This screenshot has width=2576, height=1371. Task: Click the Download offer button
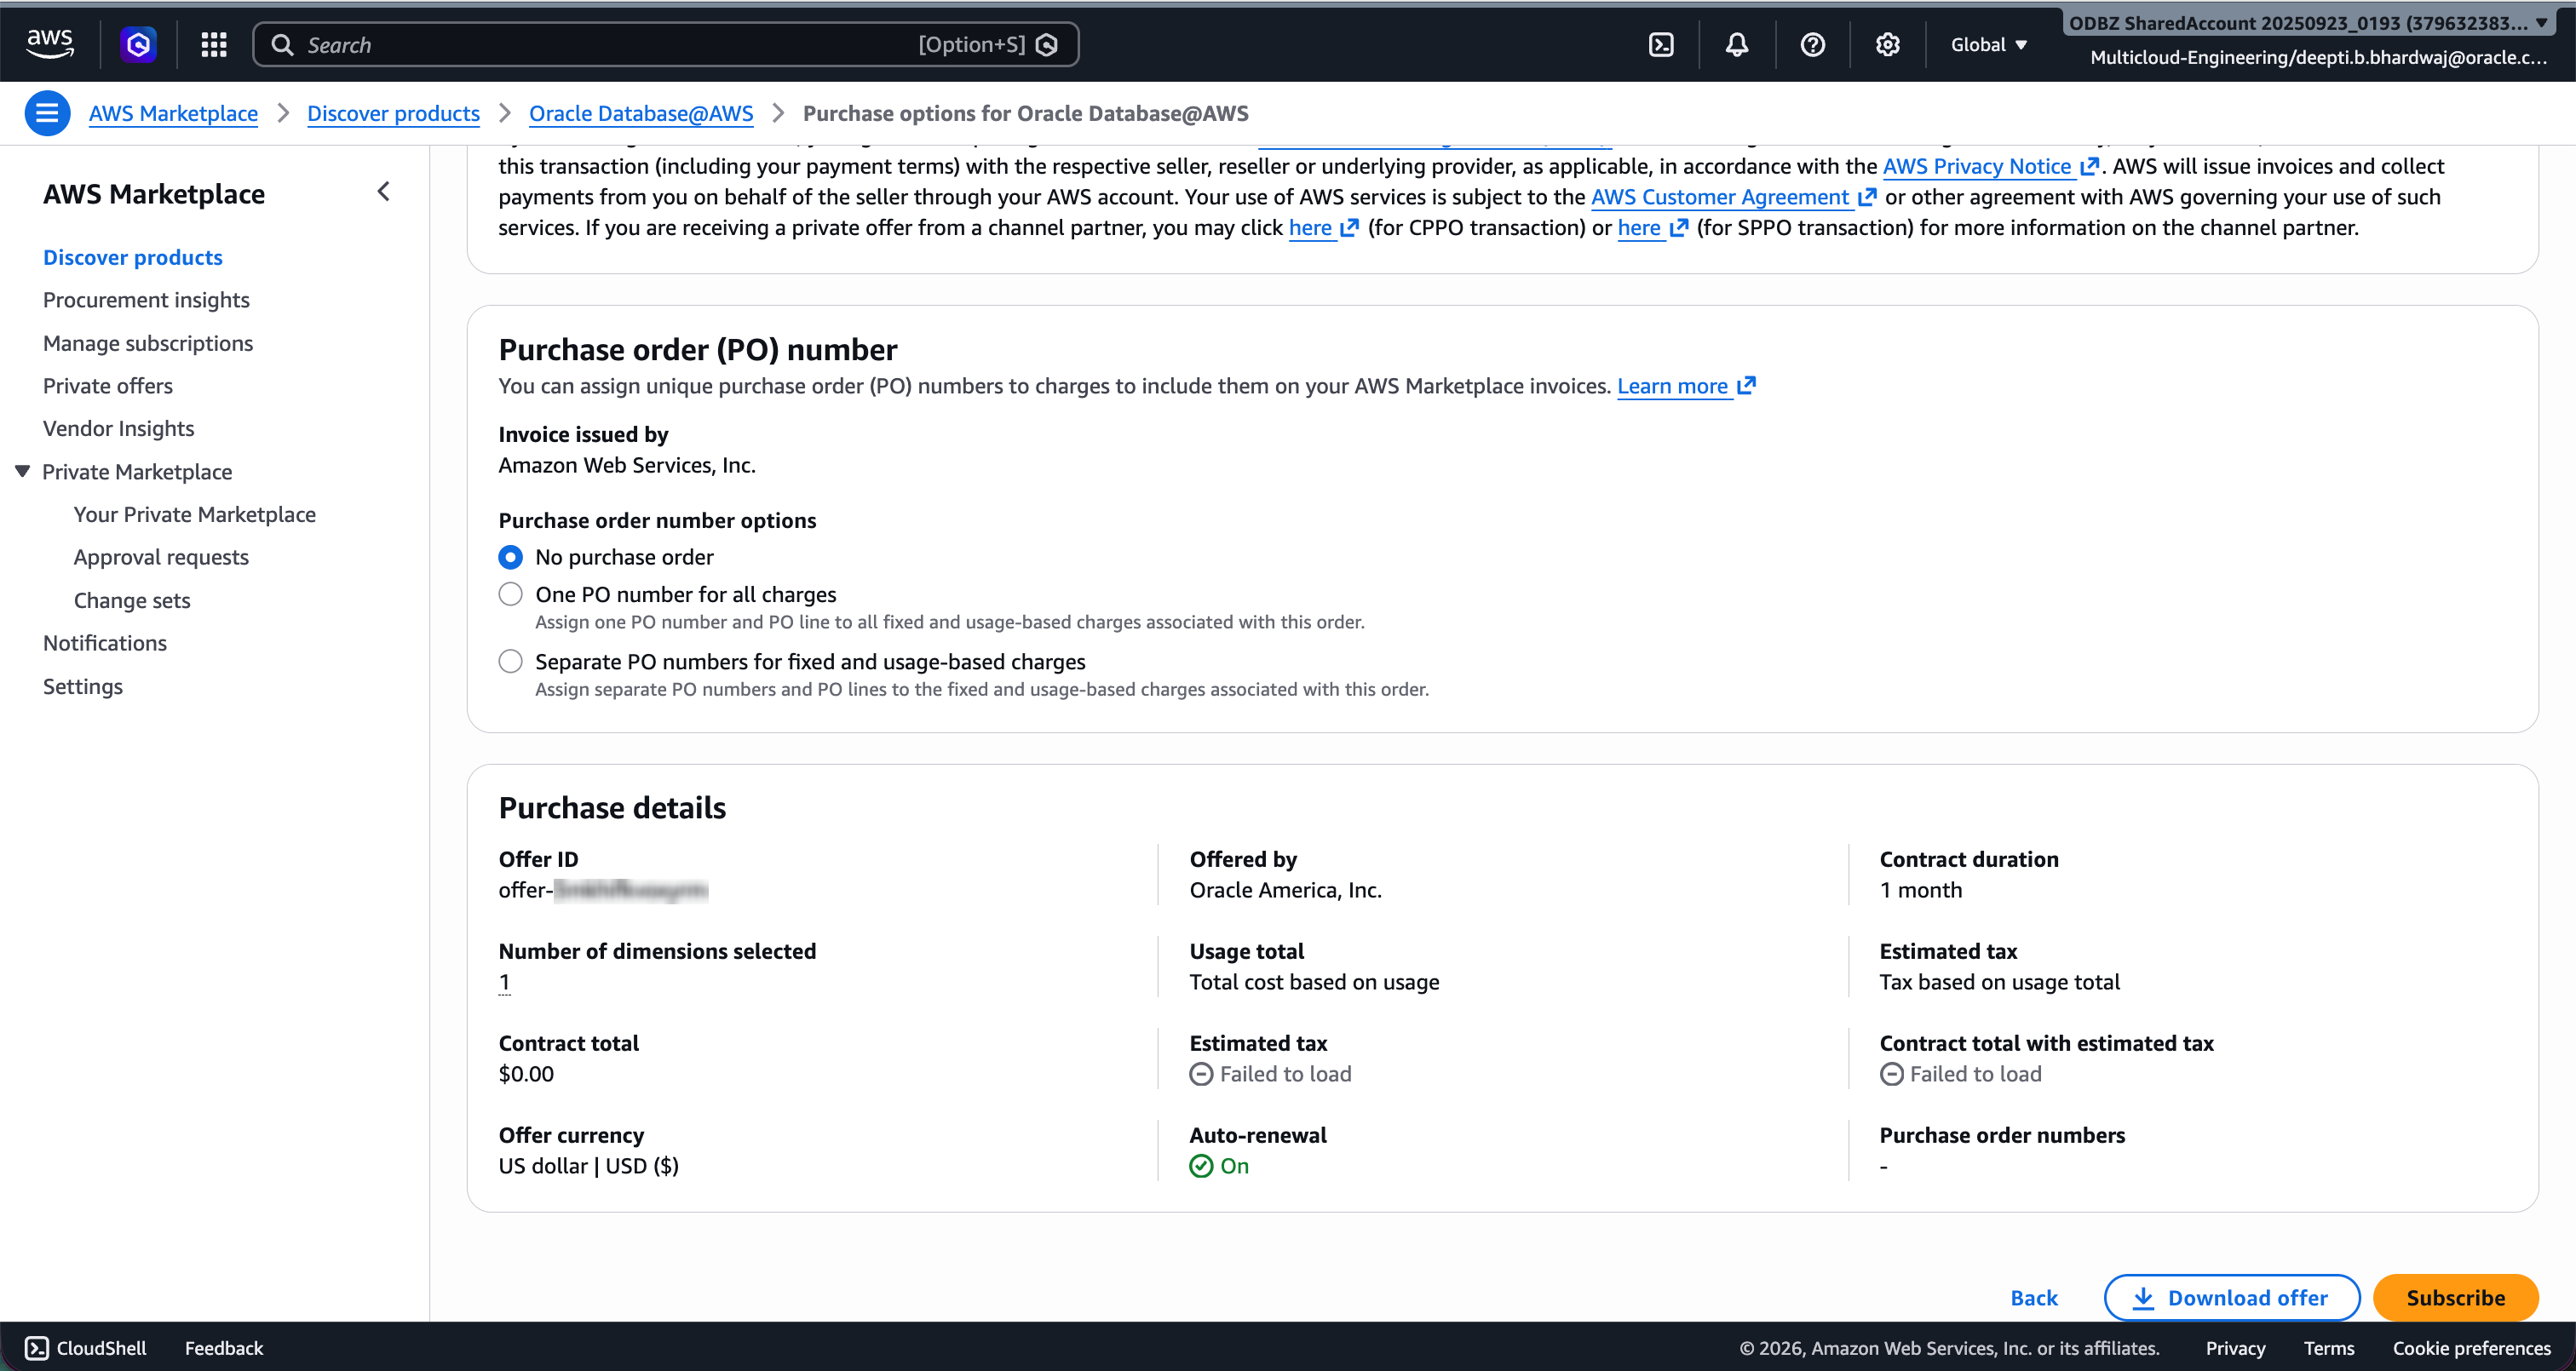tap(2231, 1298)
